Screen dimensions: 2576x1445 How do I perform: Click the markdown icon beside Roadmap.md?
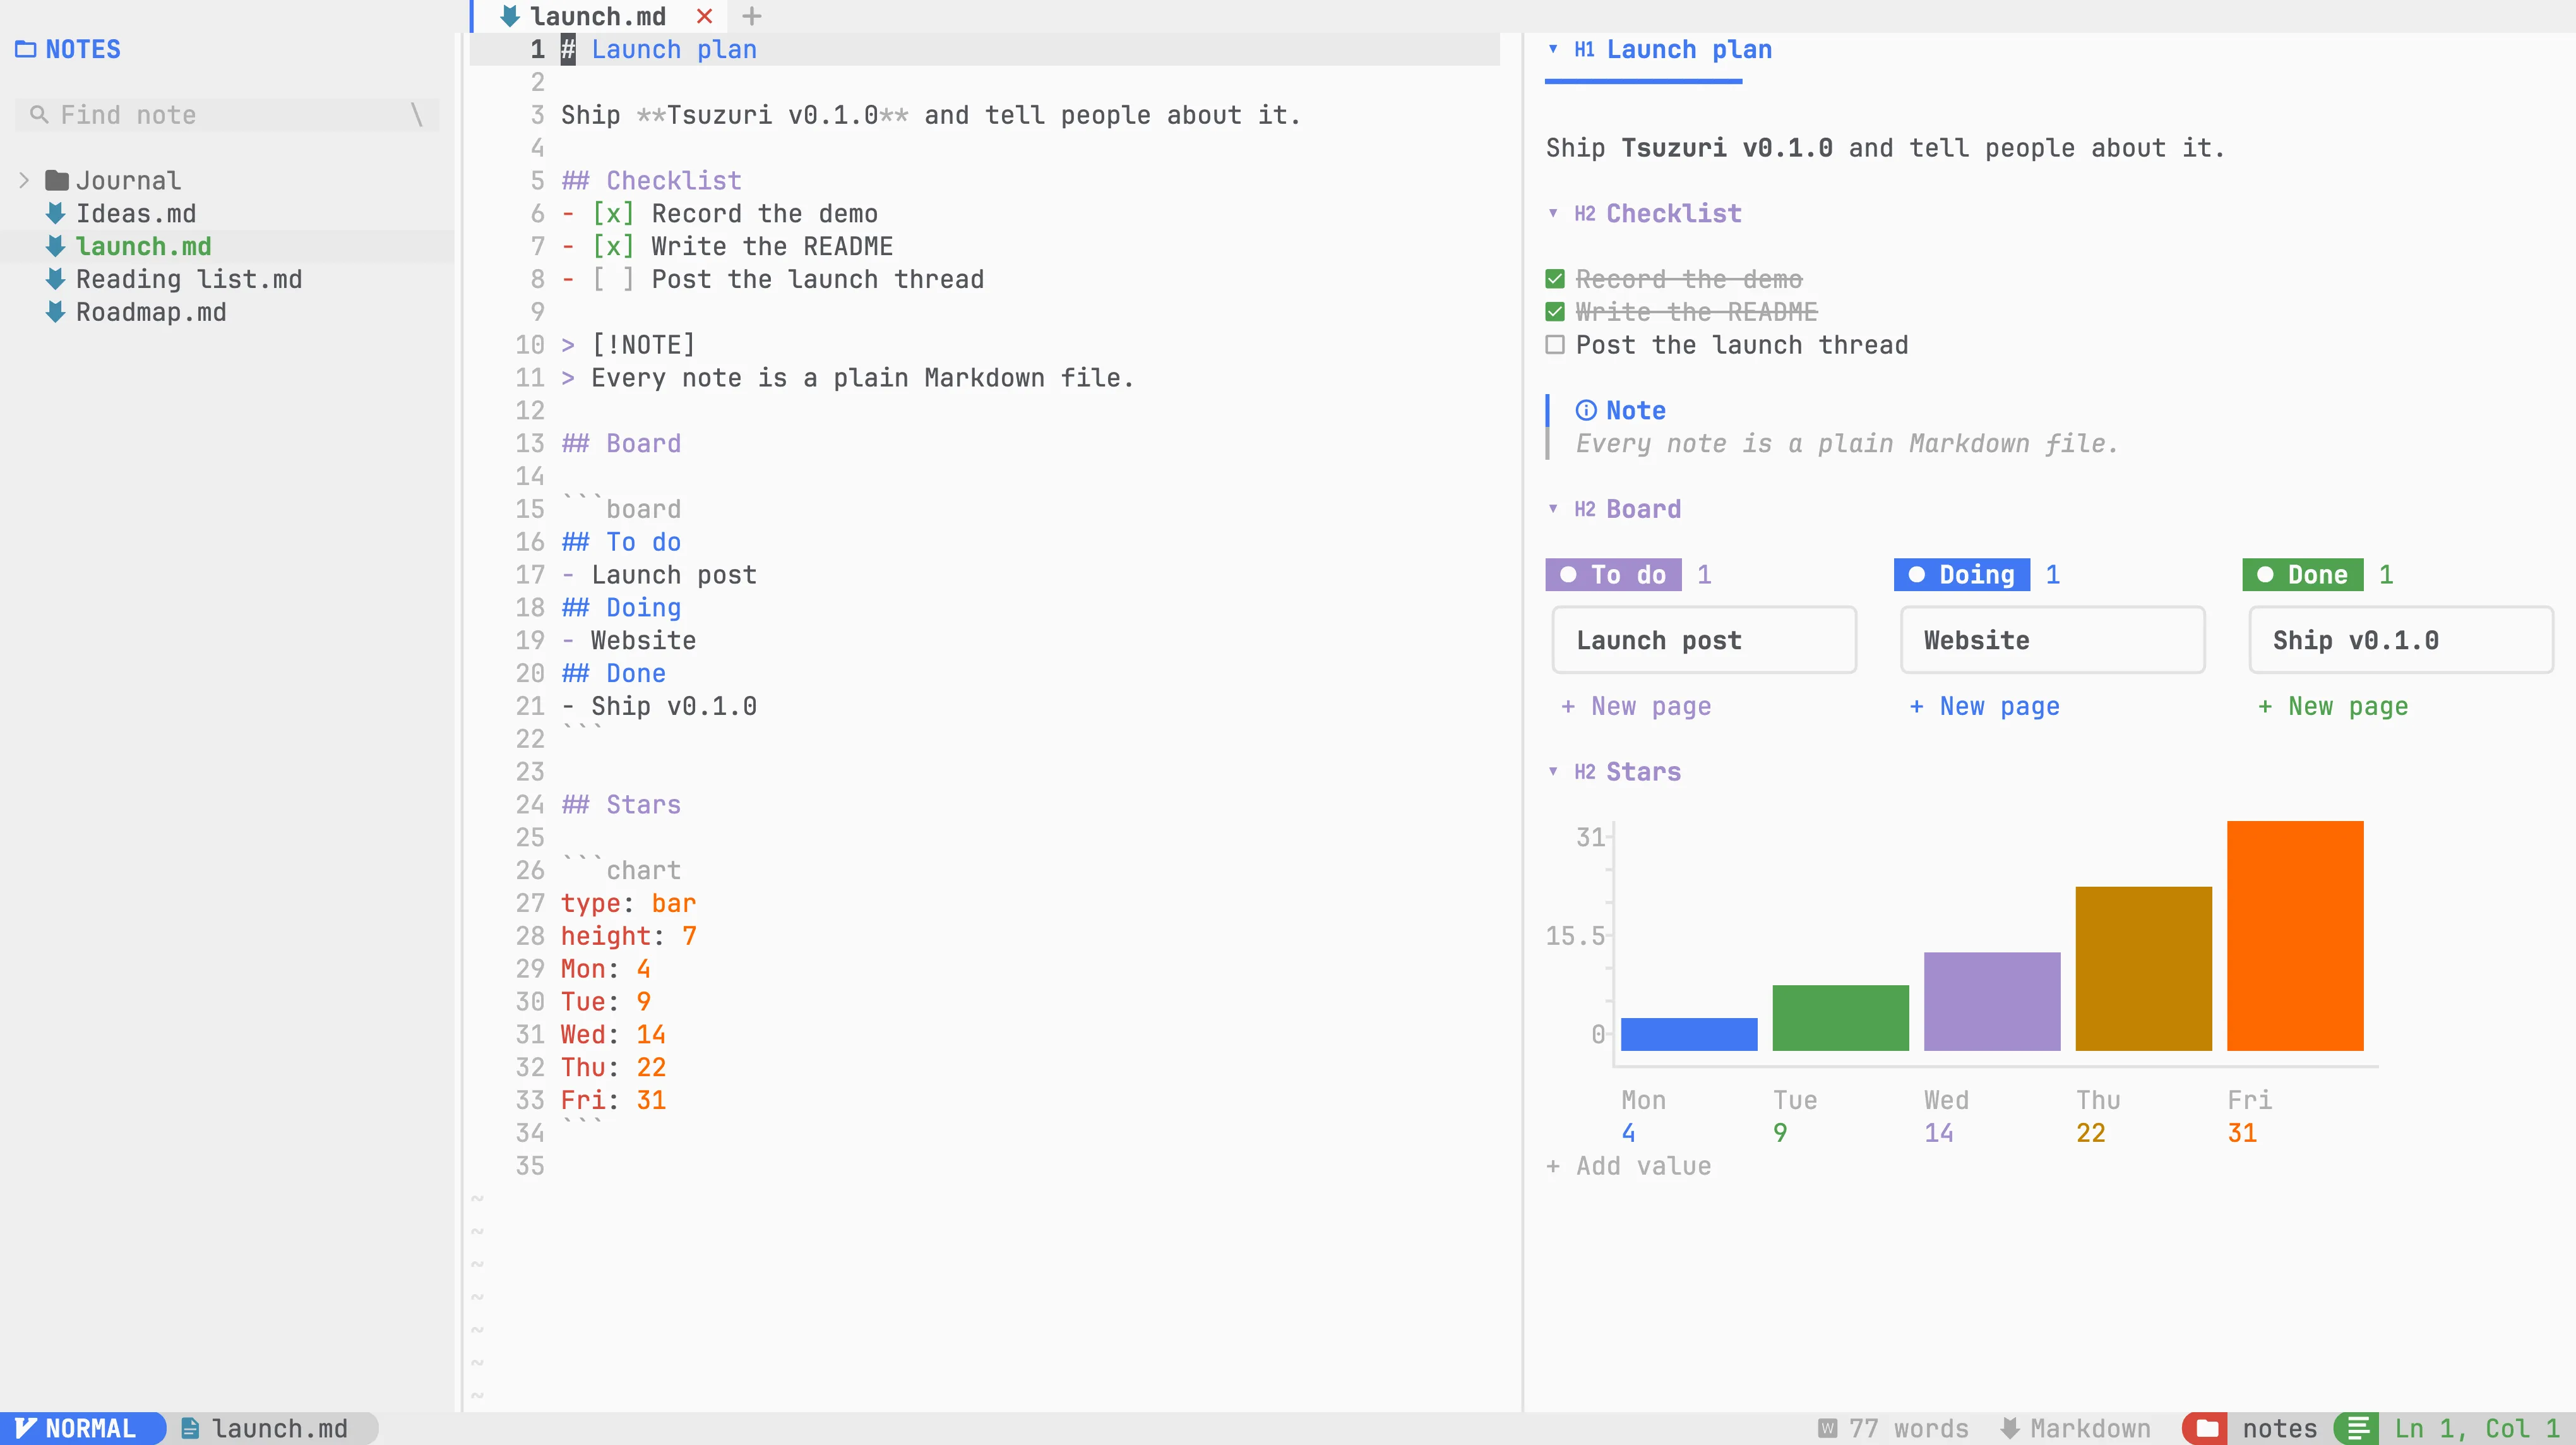(x=56, y=312)
